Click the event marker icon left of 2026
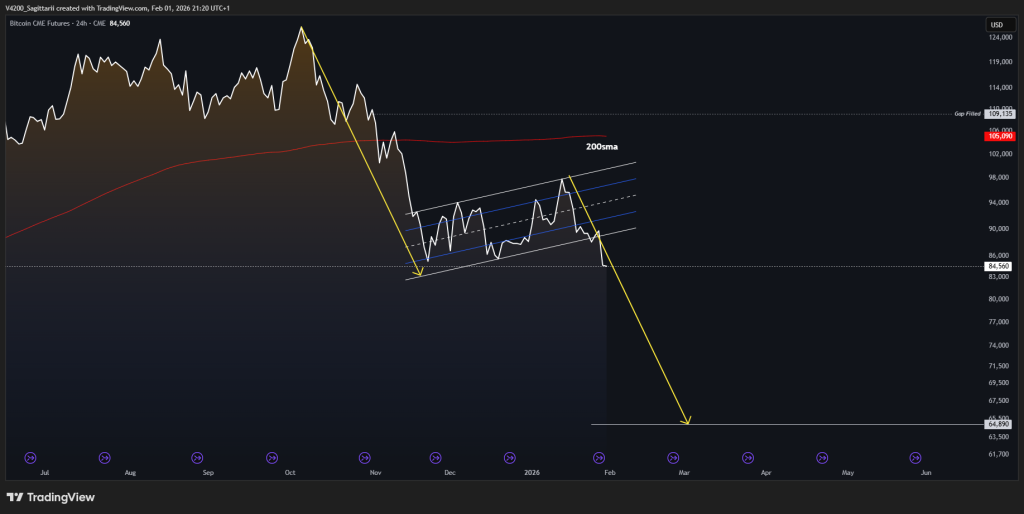Viewport: 1024px width, 514px height. tap(510, 457)
